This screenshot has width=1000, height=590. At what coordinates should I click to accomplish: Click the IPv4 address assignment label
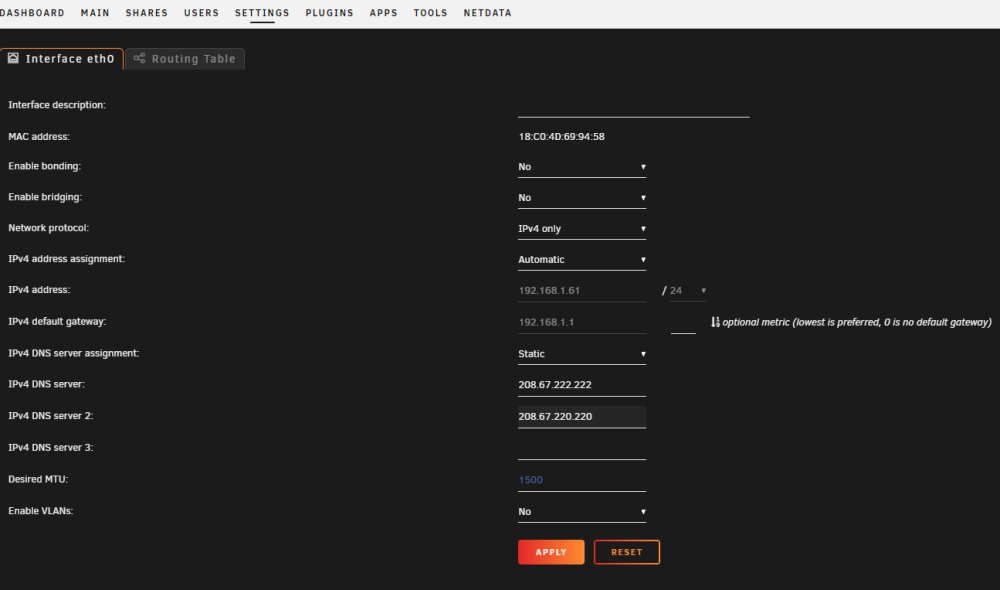click(66, 259)
